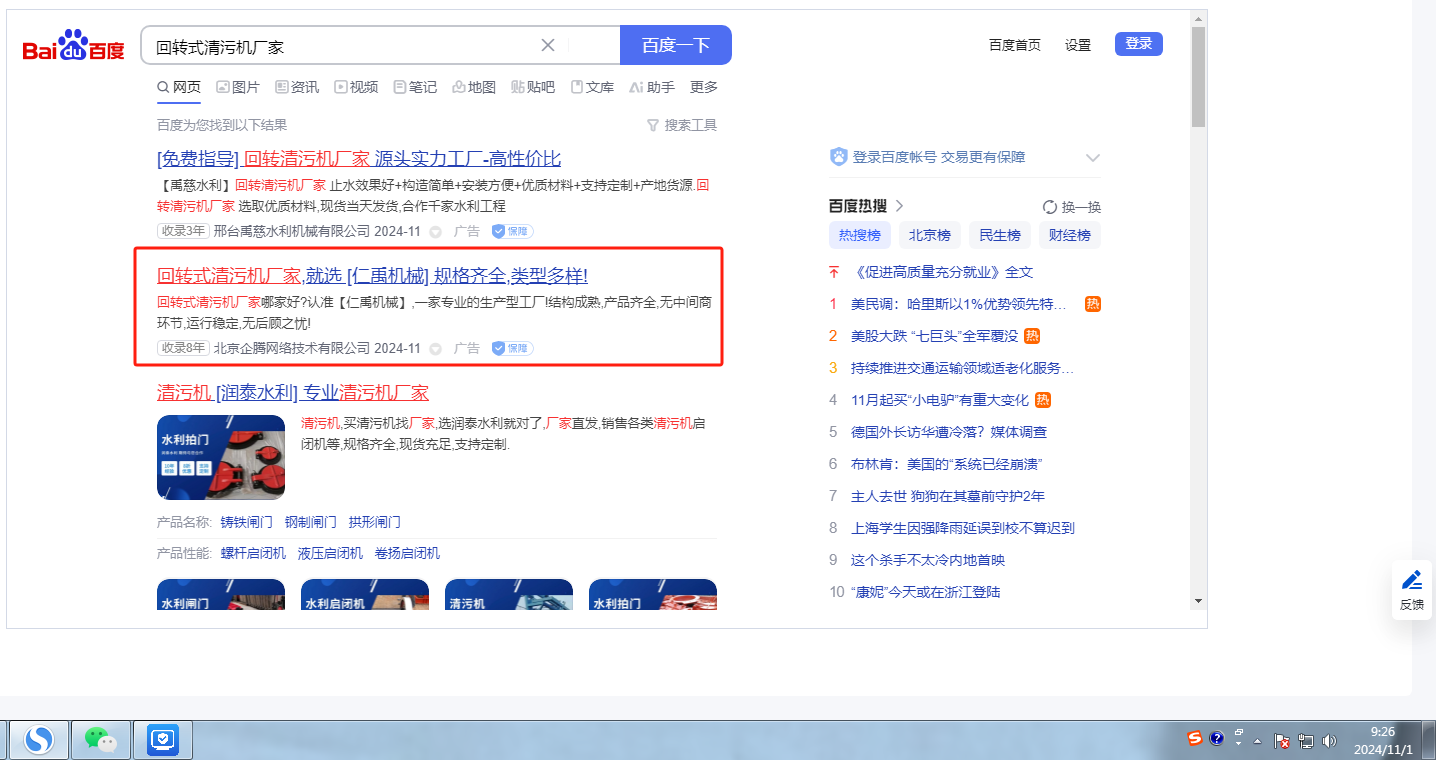Show hidden tray icons arrow

coord(1258,740)
